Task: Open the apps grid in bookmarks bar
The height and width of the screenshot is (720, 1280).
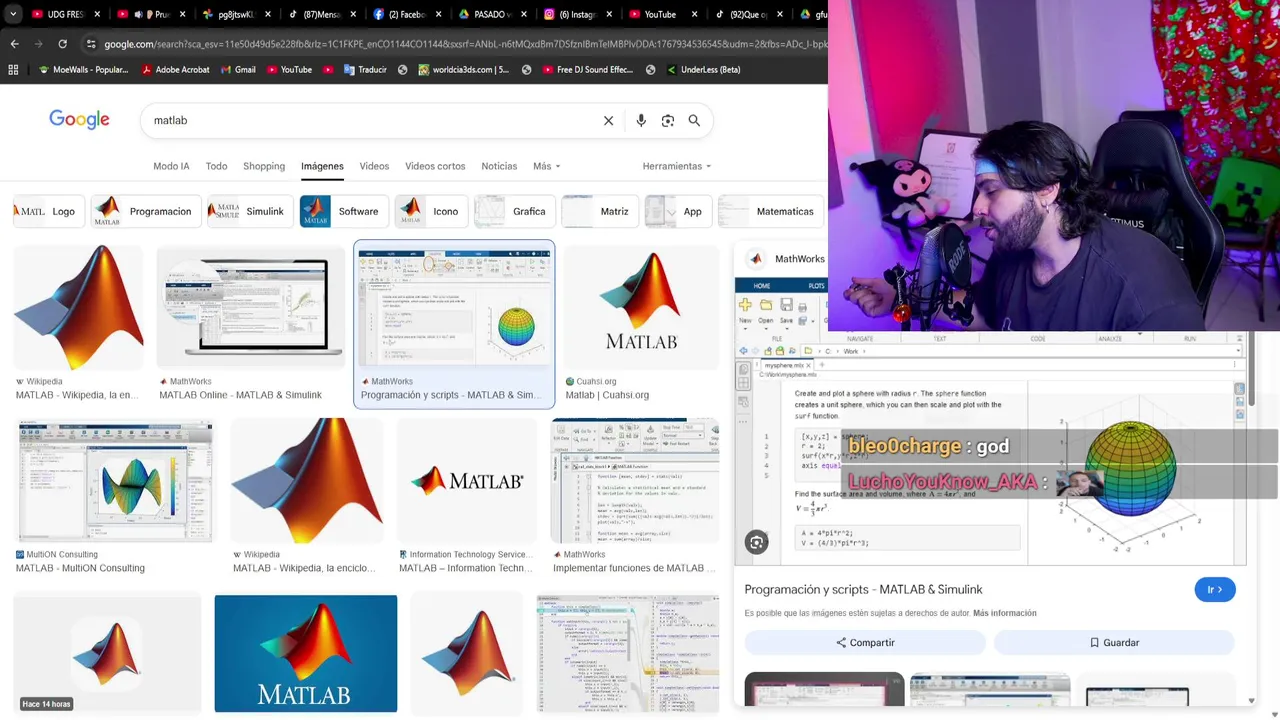Action: pyautogui.click(x=13, y=70)
